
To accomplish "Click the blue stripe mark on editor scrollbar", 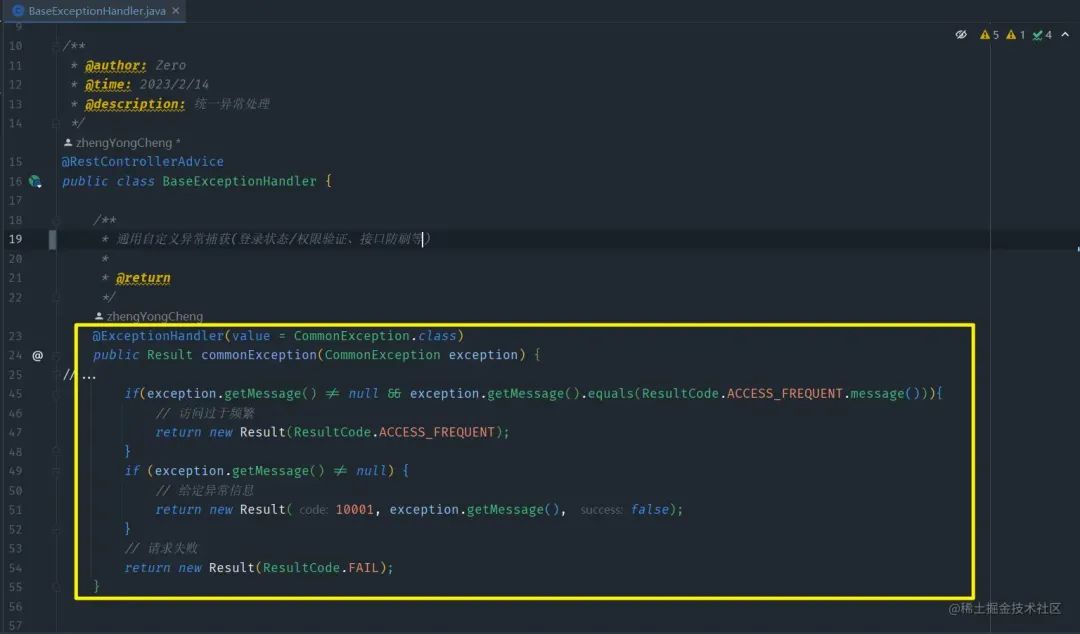I will tap(1077, 249).
